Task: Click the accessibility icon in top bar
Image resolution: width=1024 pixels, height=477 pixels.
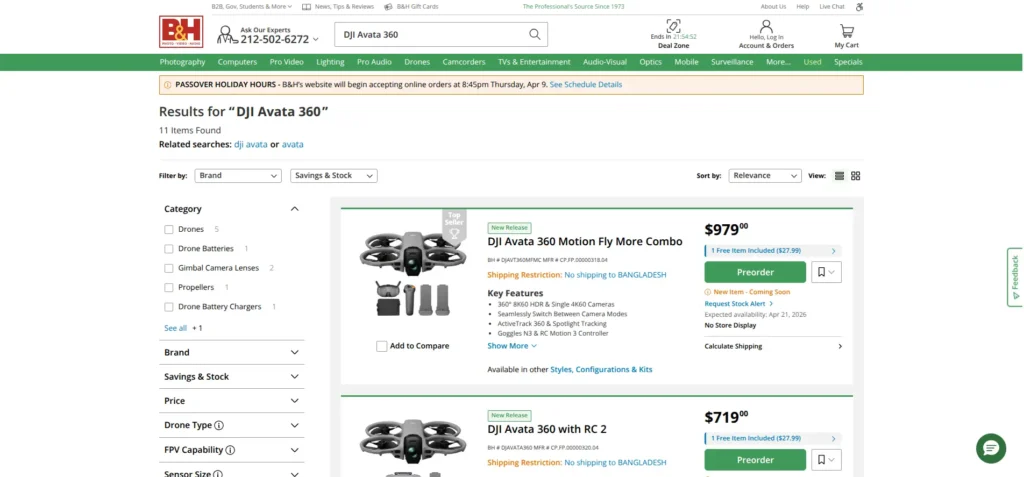Action: pos(859,7)
